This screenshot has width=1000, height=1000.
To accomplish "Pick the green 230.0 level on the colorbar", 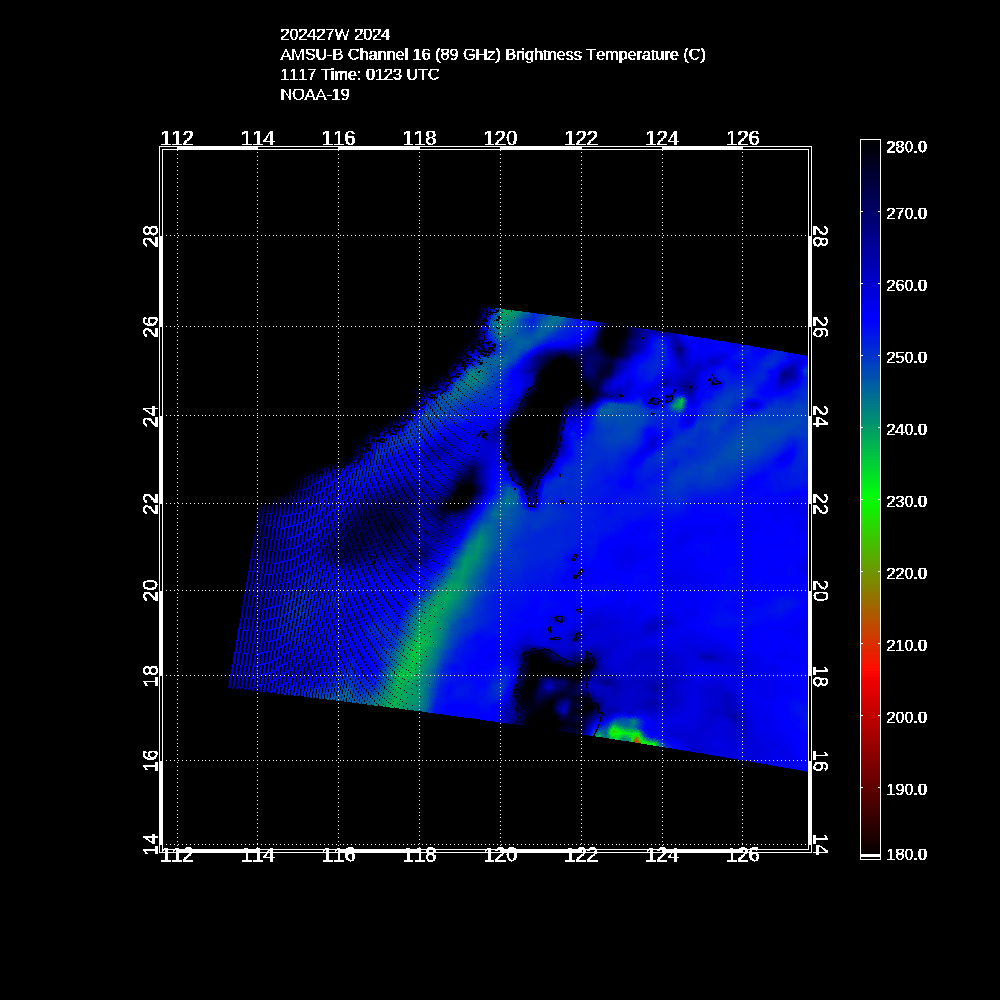I will (x=870, y=501).
